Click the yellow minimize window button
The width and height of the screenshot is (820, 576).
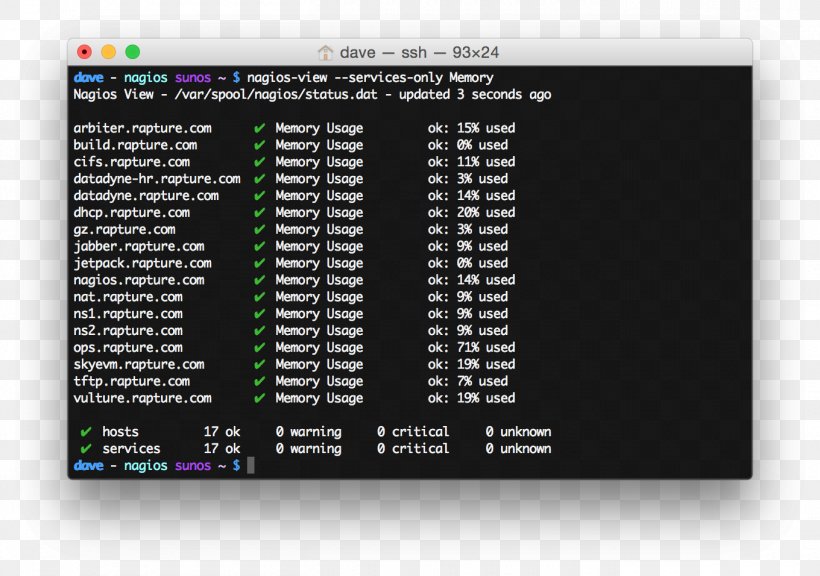tap(108, 52)
